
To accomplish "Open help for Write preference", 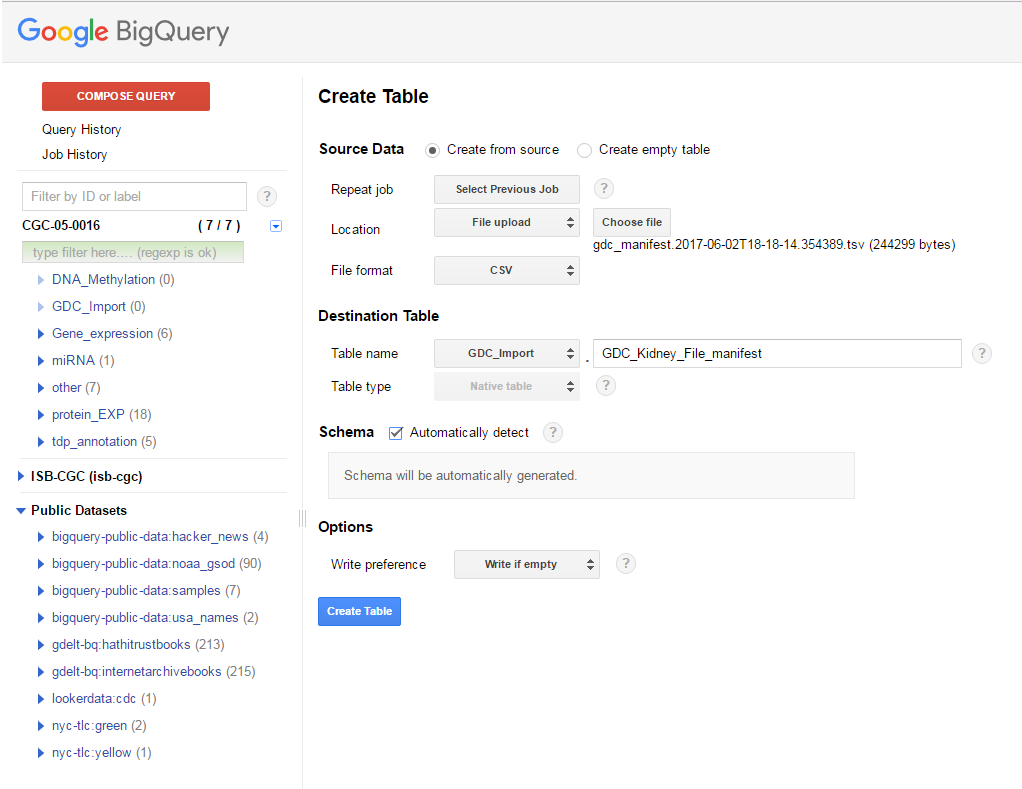I will coord(626,564).
